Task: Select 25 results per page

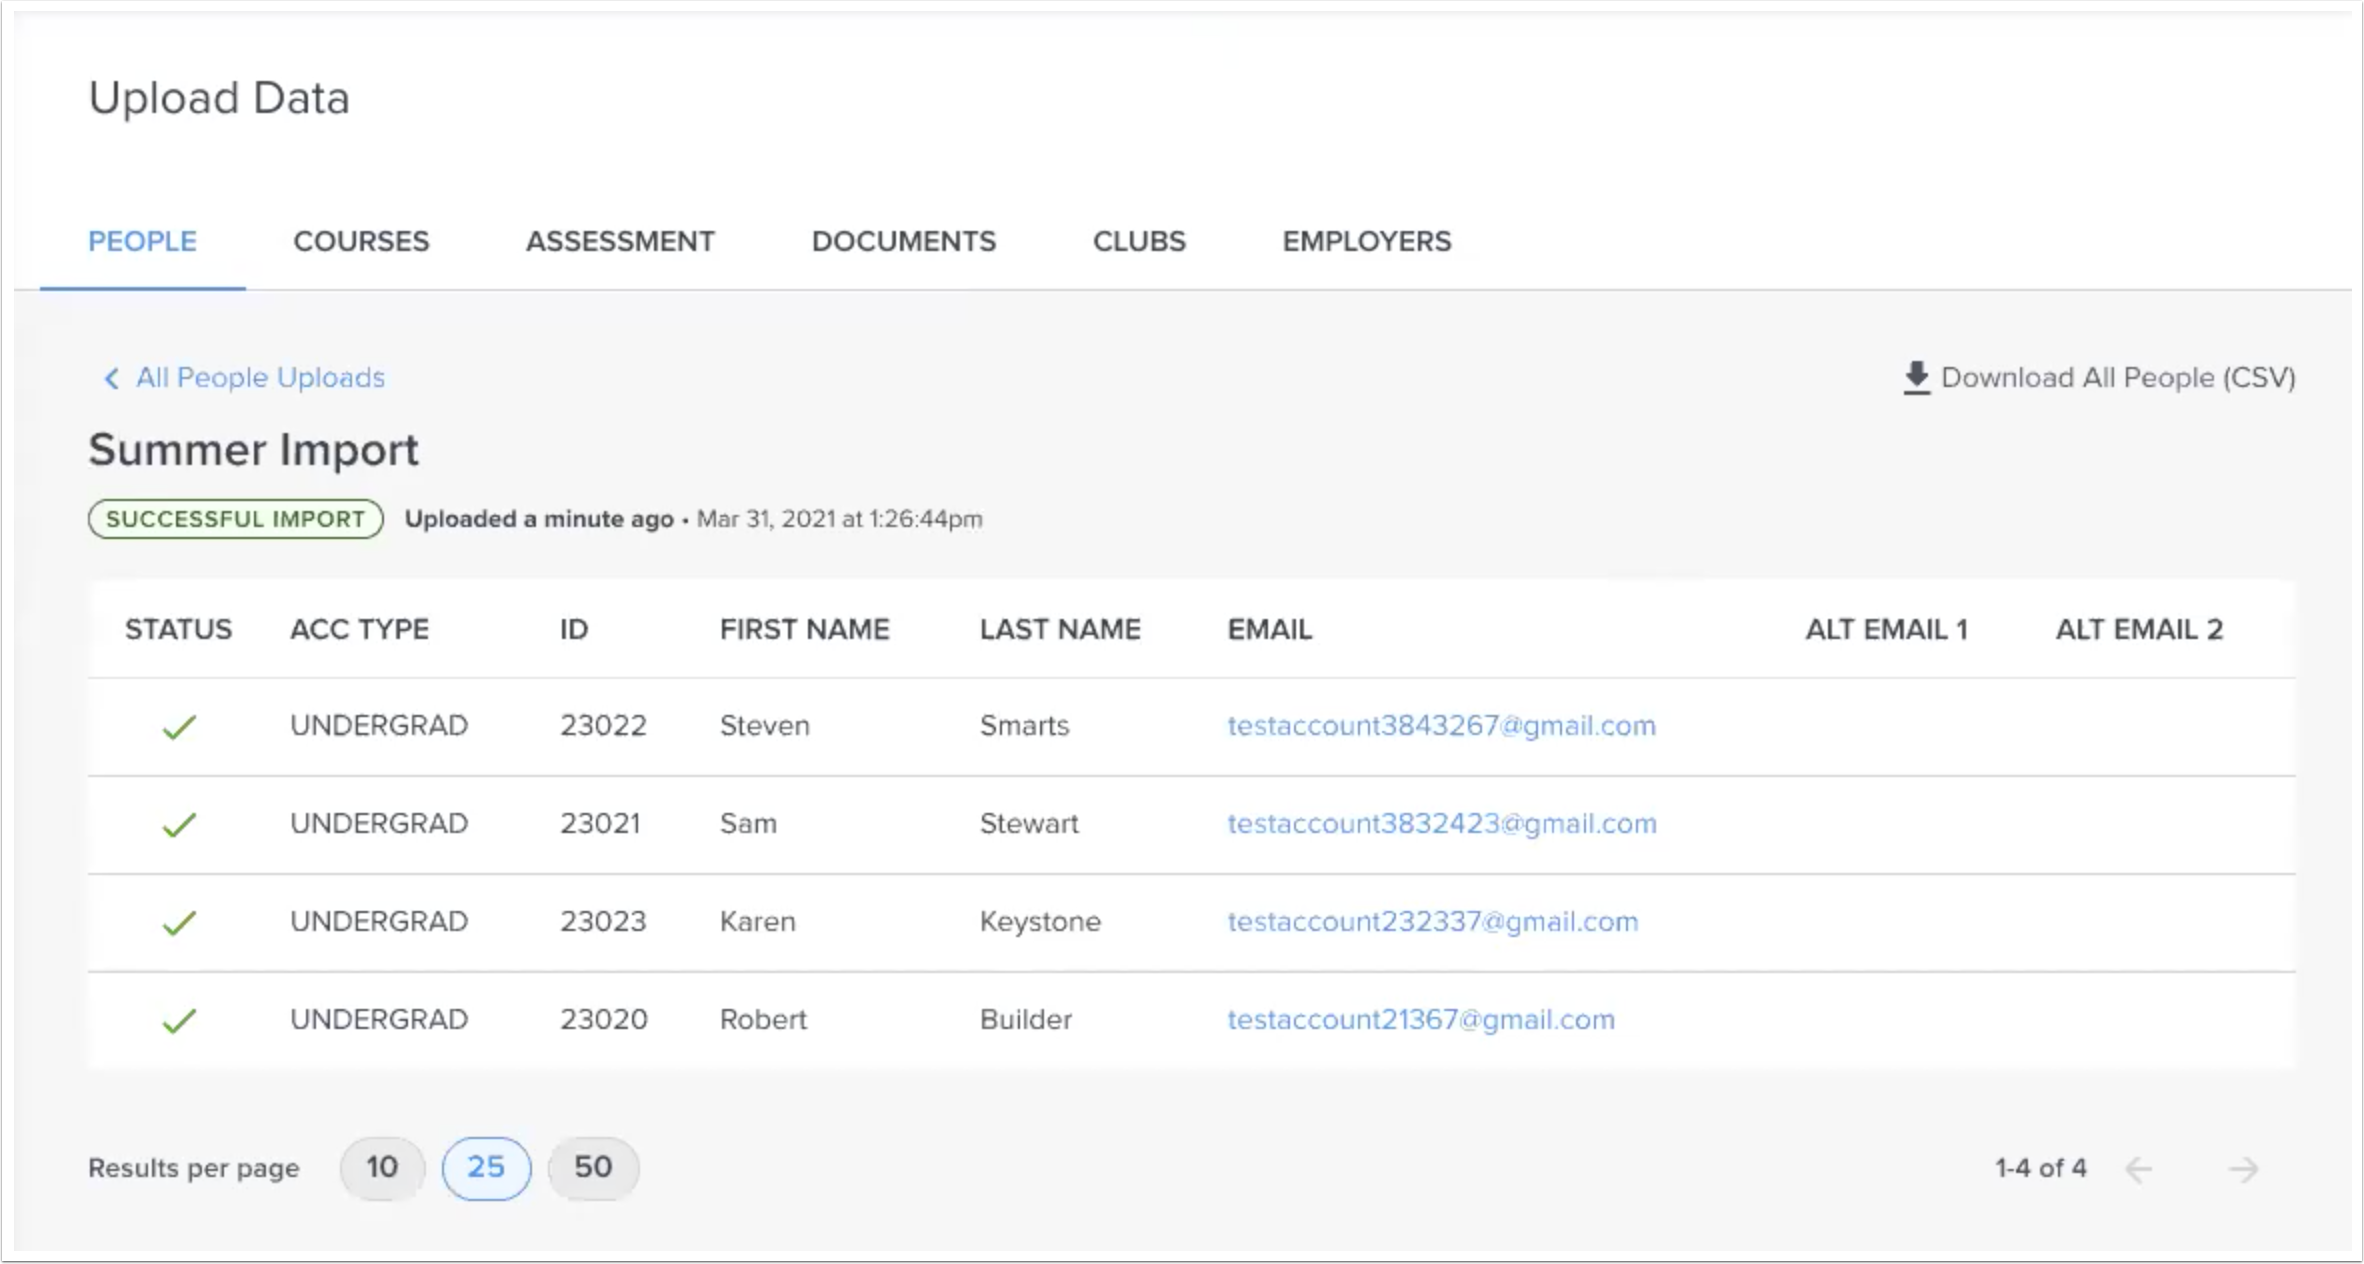Action: point(486,1167)
